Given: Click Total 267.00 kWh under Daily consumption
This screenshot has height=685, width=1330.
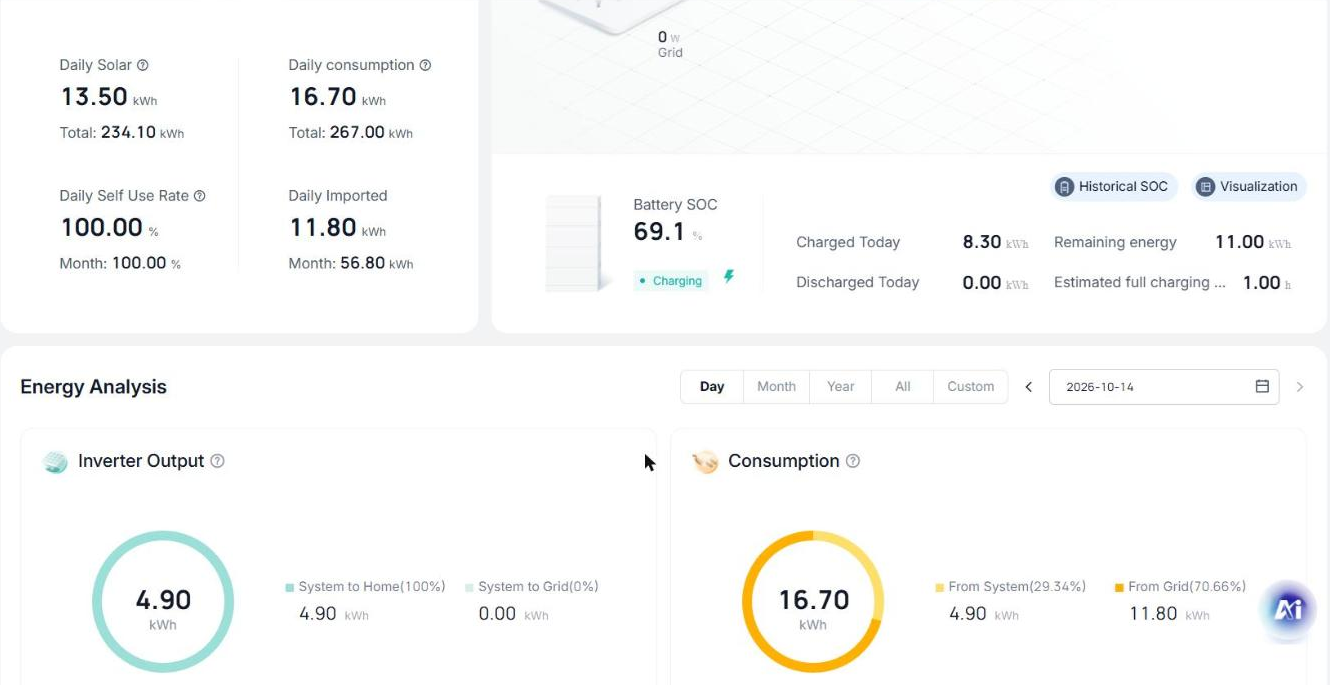Looking at the screenshot, I should click(350, 132).
